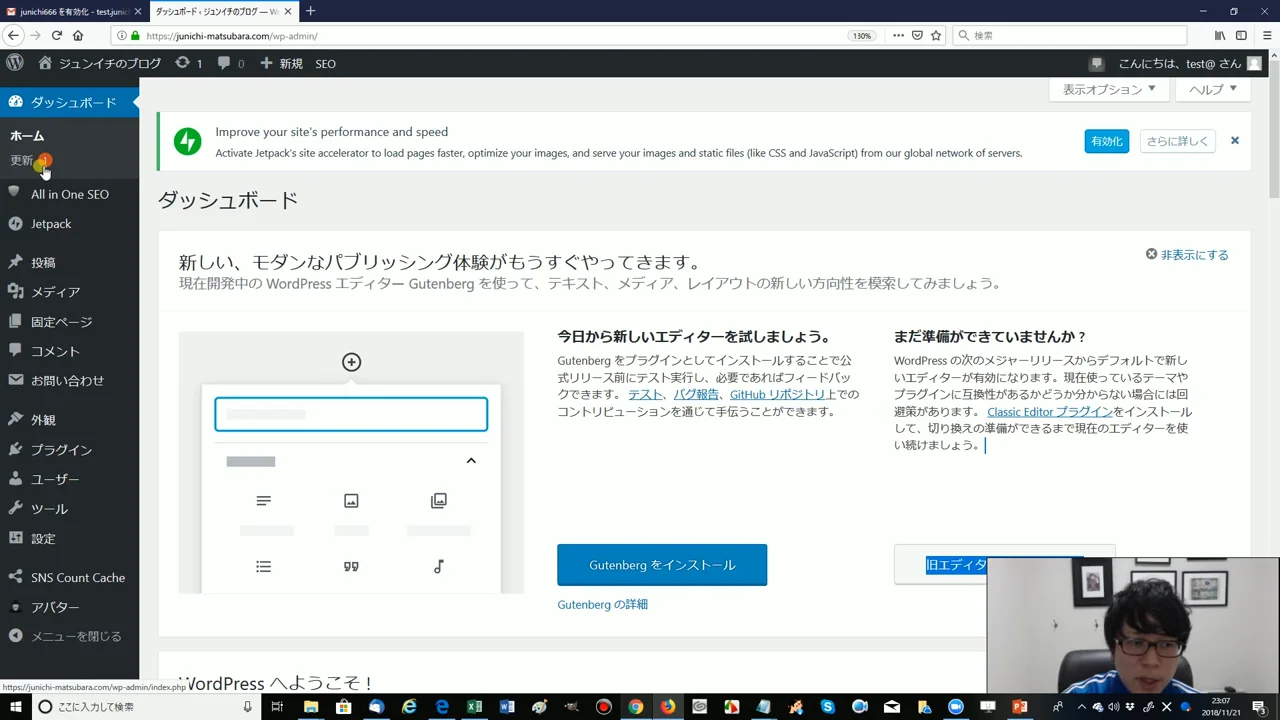Click the Firefox 検索 search box

(x=1070, y=35)
